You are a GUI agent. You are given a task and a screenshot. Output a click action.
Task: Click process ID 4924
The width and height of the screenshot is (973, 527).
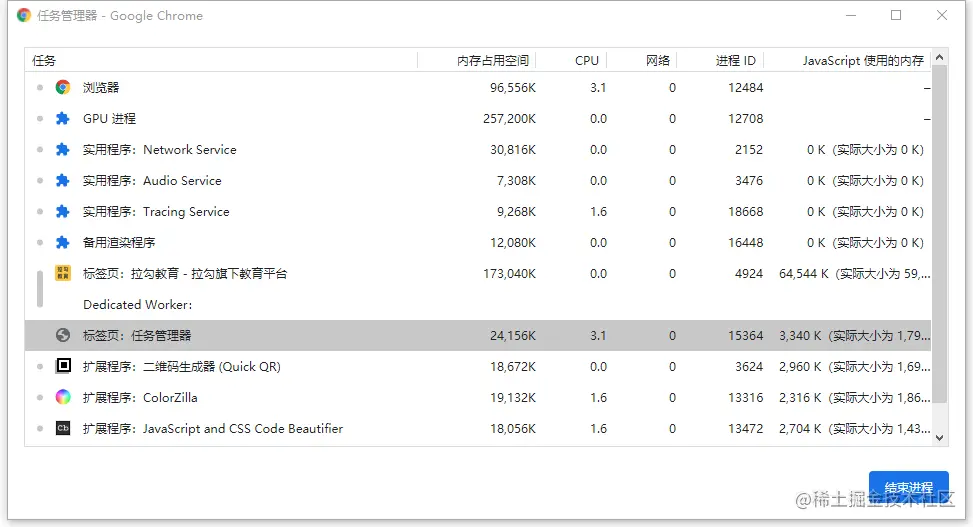[749, 274]
